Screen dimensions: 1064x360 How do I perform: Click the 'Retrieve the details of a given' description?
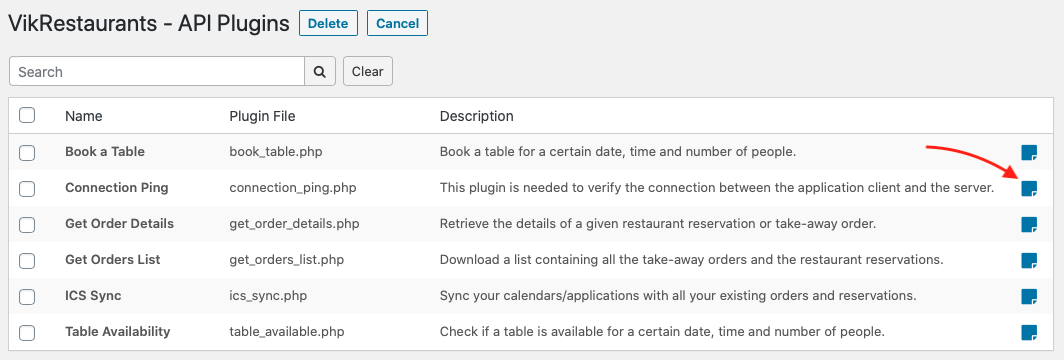[x=658, y=224]
